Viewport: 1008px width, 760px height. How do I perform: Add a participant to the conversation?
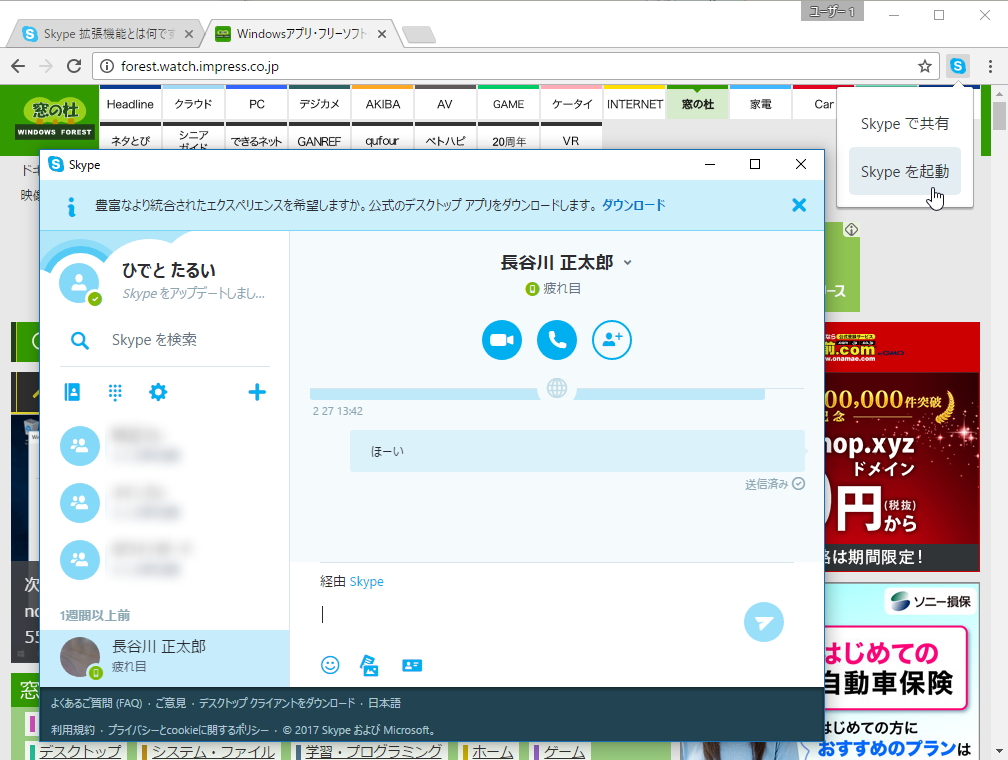coord(612,340)
